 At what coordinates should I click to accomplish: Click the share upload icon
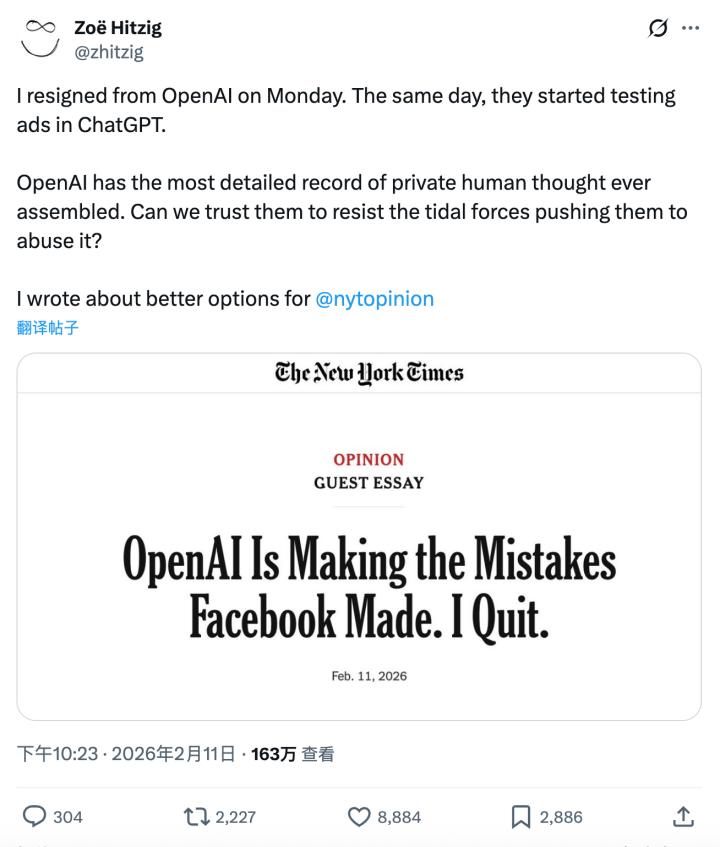pyautogui.click(x=683, y=817)
